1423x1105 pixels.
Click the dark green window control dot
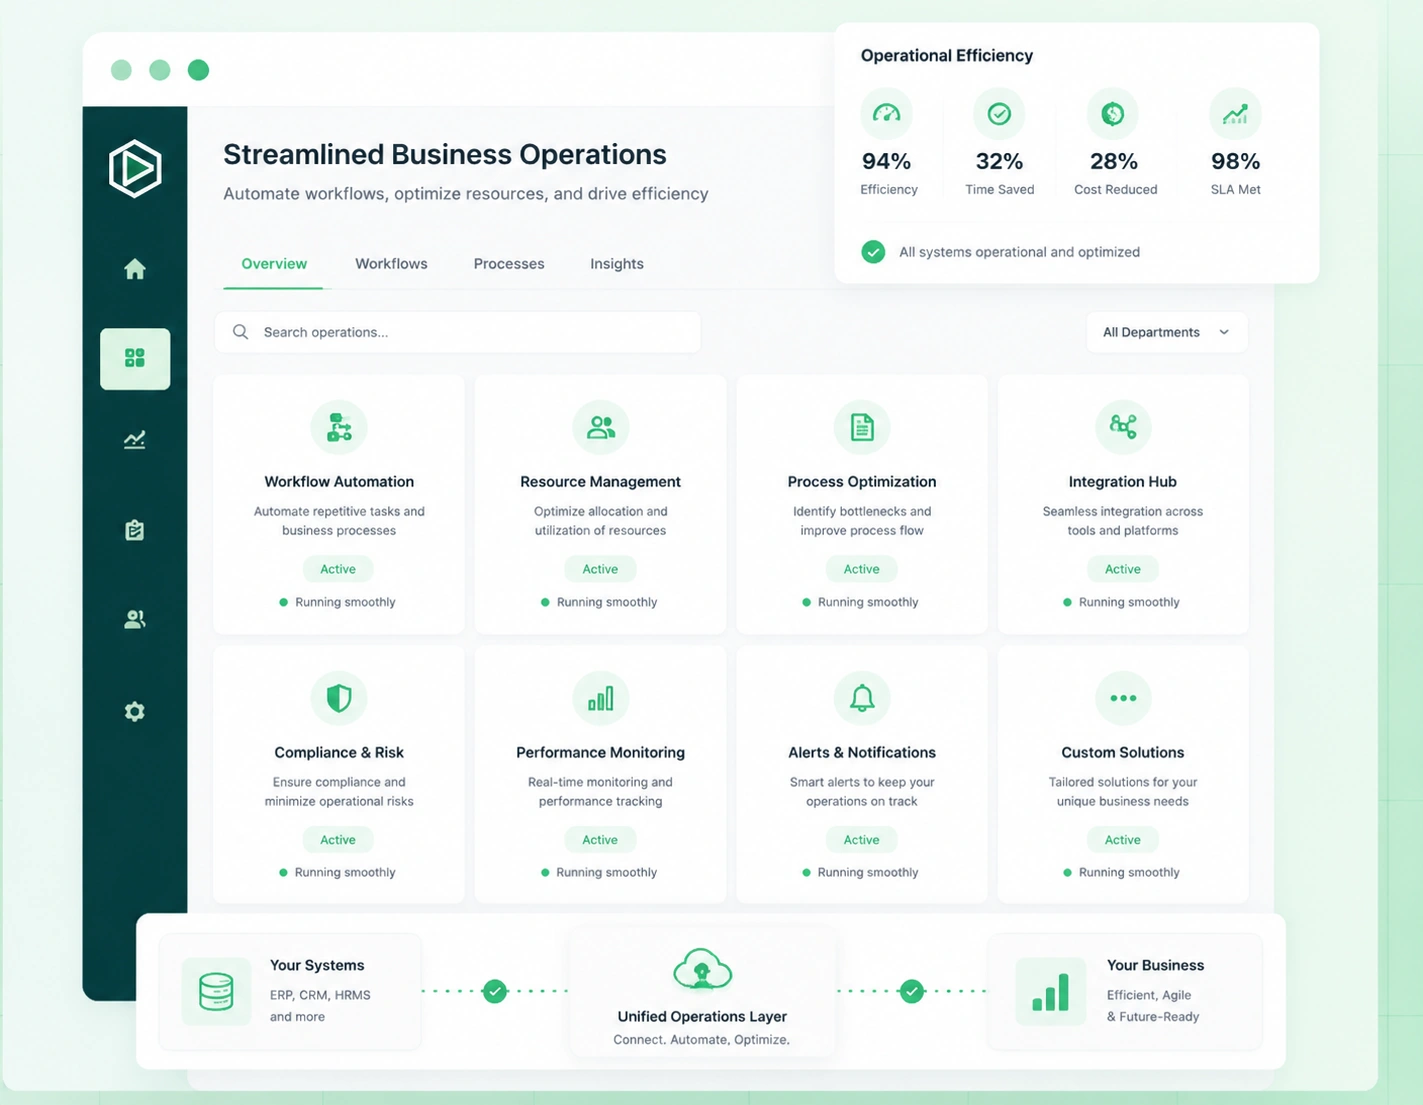pos(198,70)
